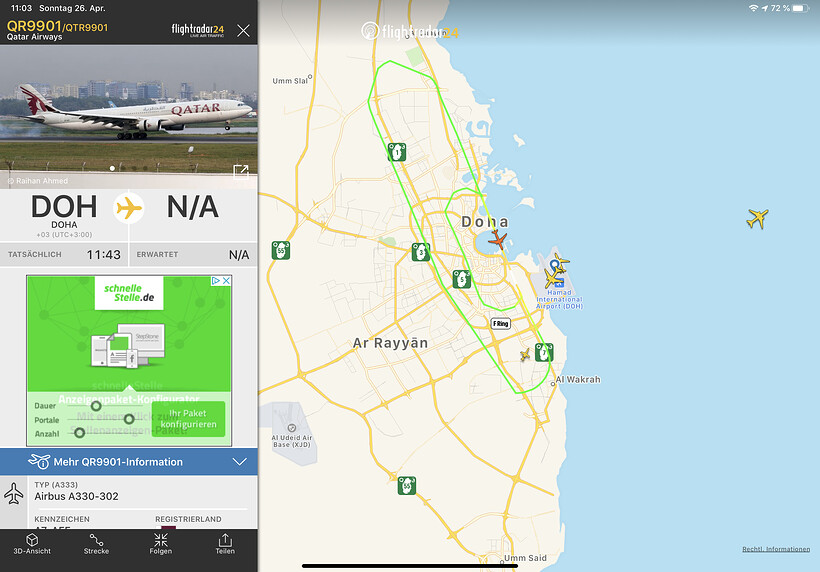Close the QR9901 flight details panel
820x572 pixels.
click(x=243, y=30)
